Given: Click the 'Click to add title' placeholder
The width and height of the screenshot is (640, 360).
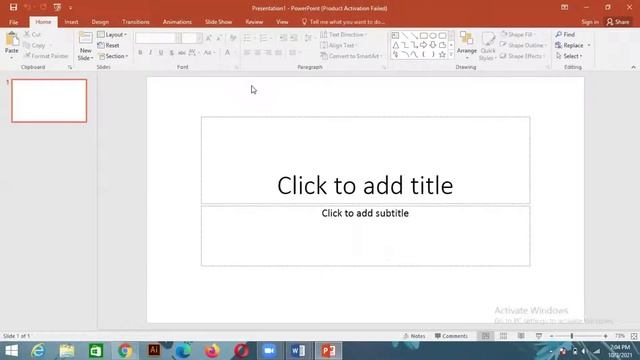Looking at the screenshot, I should [x=365, y=160].
